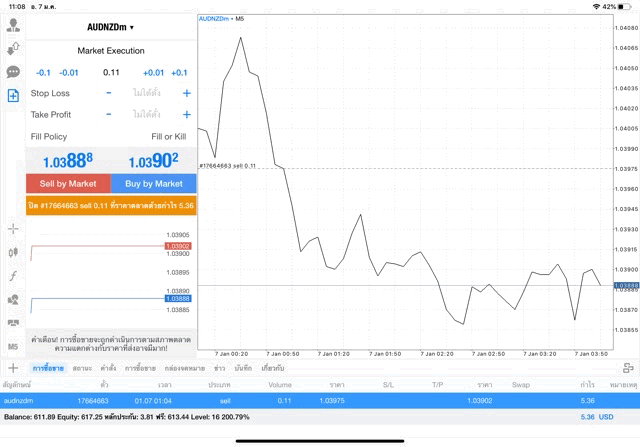Change the M5 timeframe in the sidebar
Viewport: 640px width, 447px height.
(x=13, y=346)
